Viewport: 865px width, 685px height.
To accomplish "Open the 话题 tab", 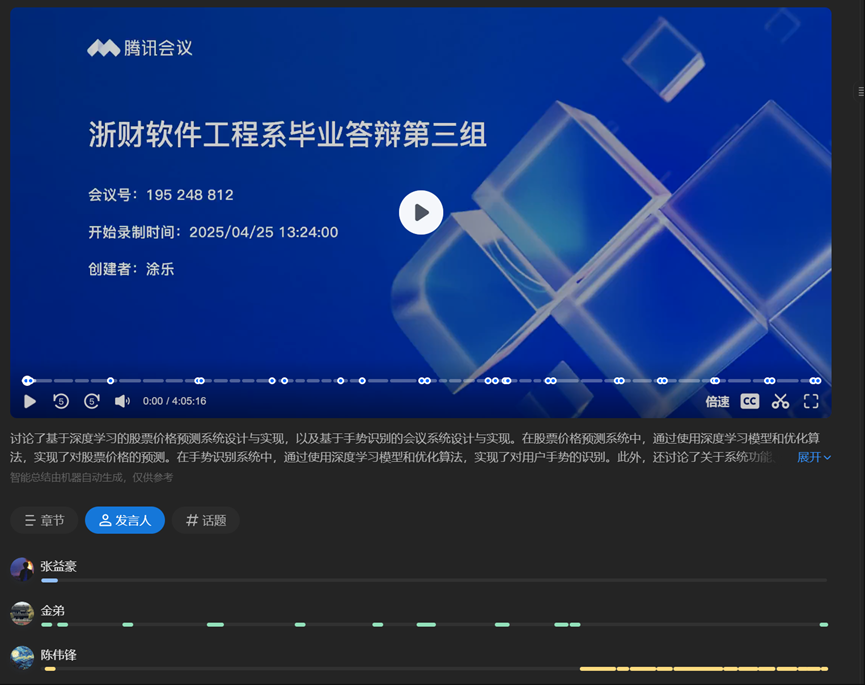I will coord(205,520).
